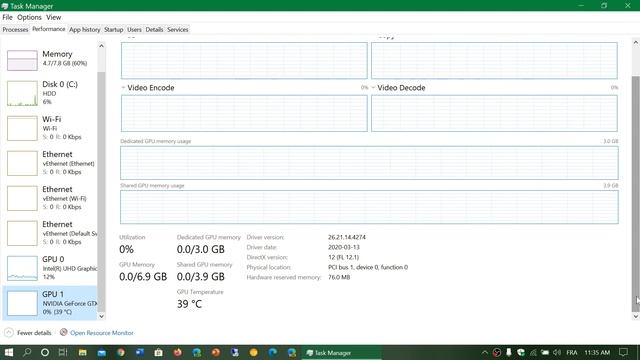Select Ethernet vEthernet (Default Sw entry

(x=50, y=233)
